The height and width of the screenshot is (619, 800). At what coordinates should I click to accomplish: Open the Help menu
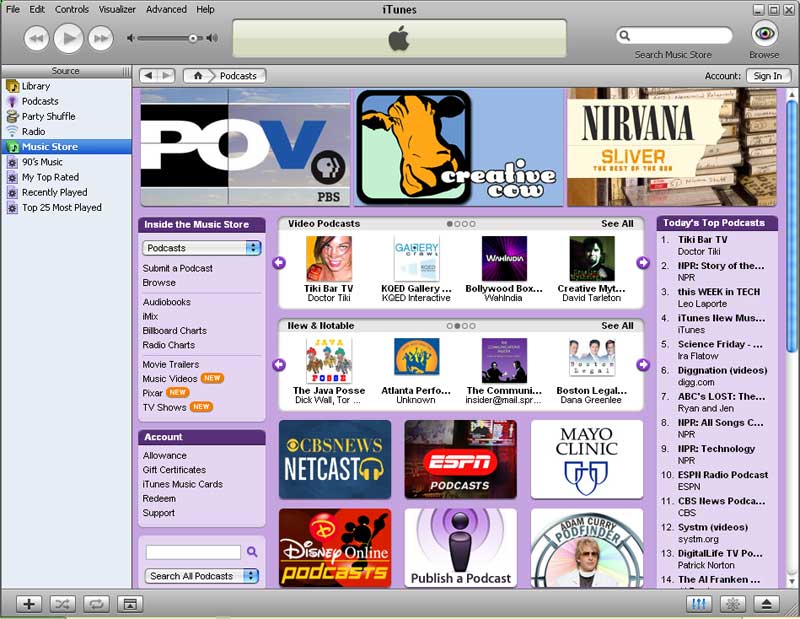(206, 9)
